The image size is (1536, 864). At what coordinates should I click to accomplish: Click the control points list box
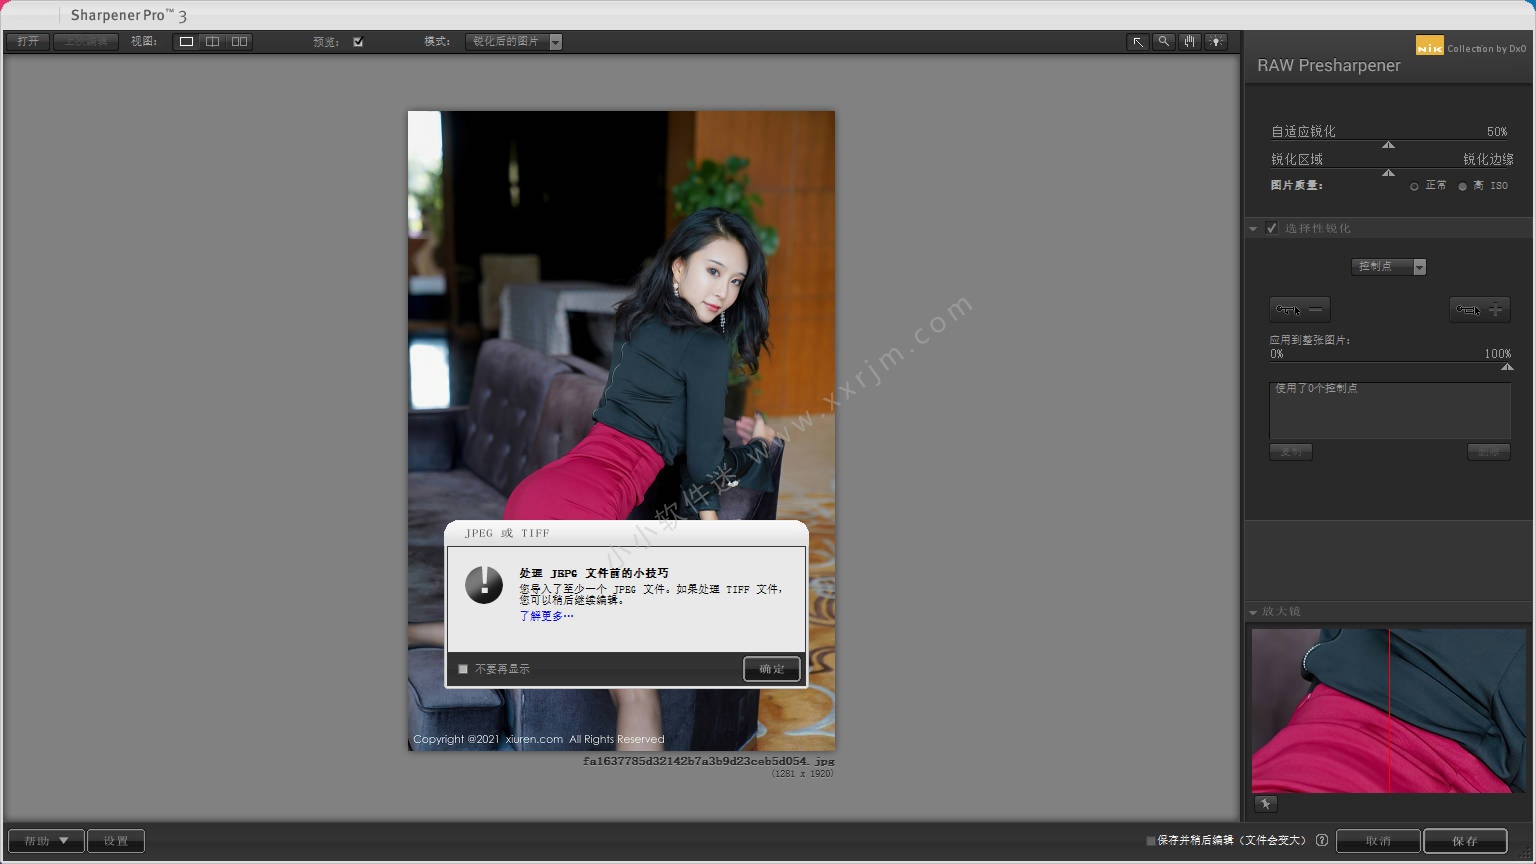click(1390, 410)
